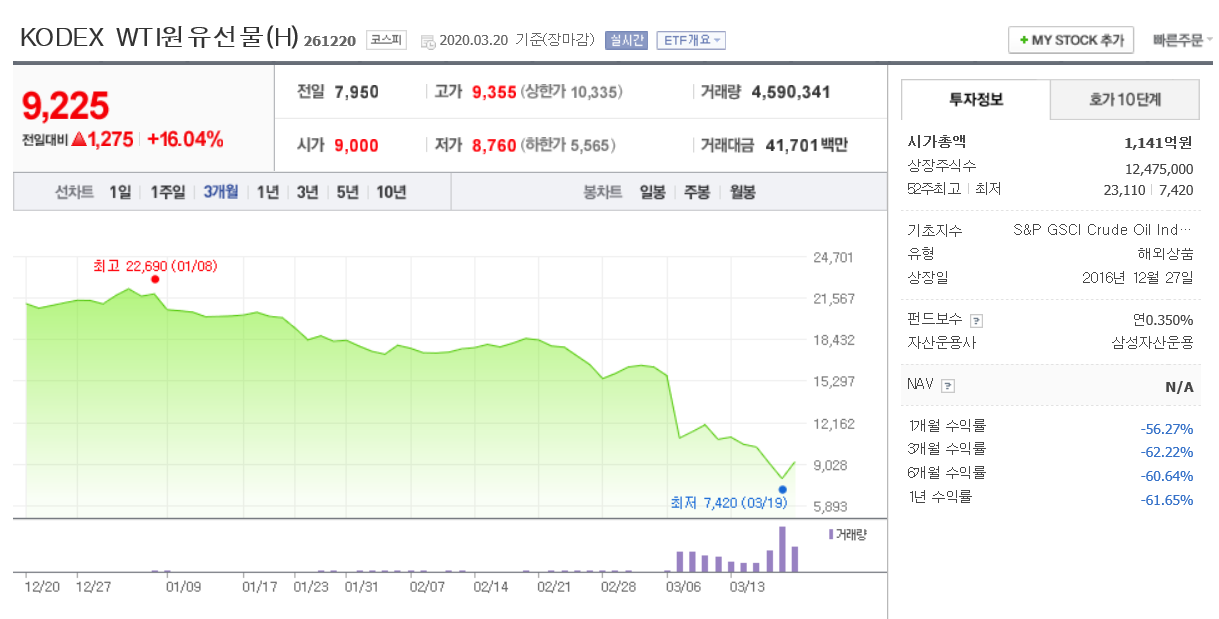Open the 1개월 수익률 -56.27% link

coord(1165,427)
